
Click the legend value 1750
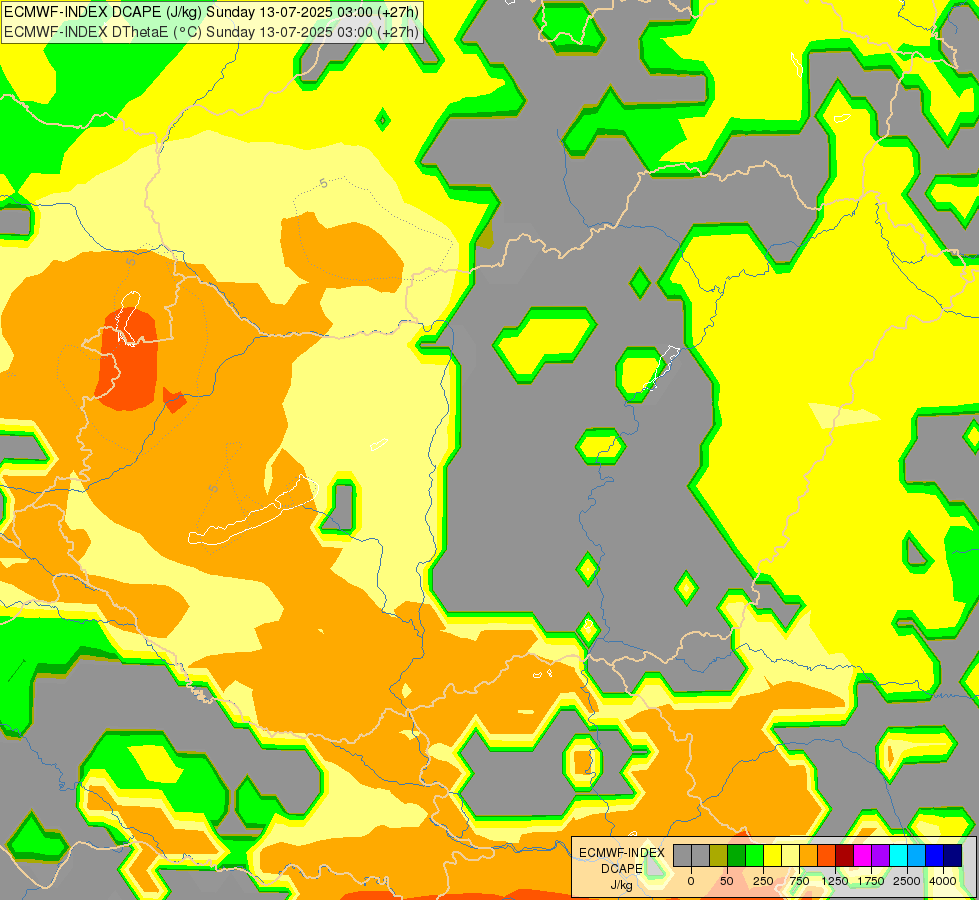tap(871, 881)
